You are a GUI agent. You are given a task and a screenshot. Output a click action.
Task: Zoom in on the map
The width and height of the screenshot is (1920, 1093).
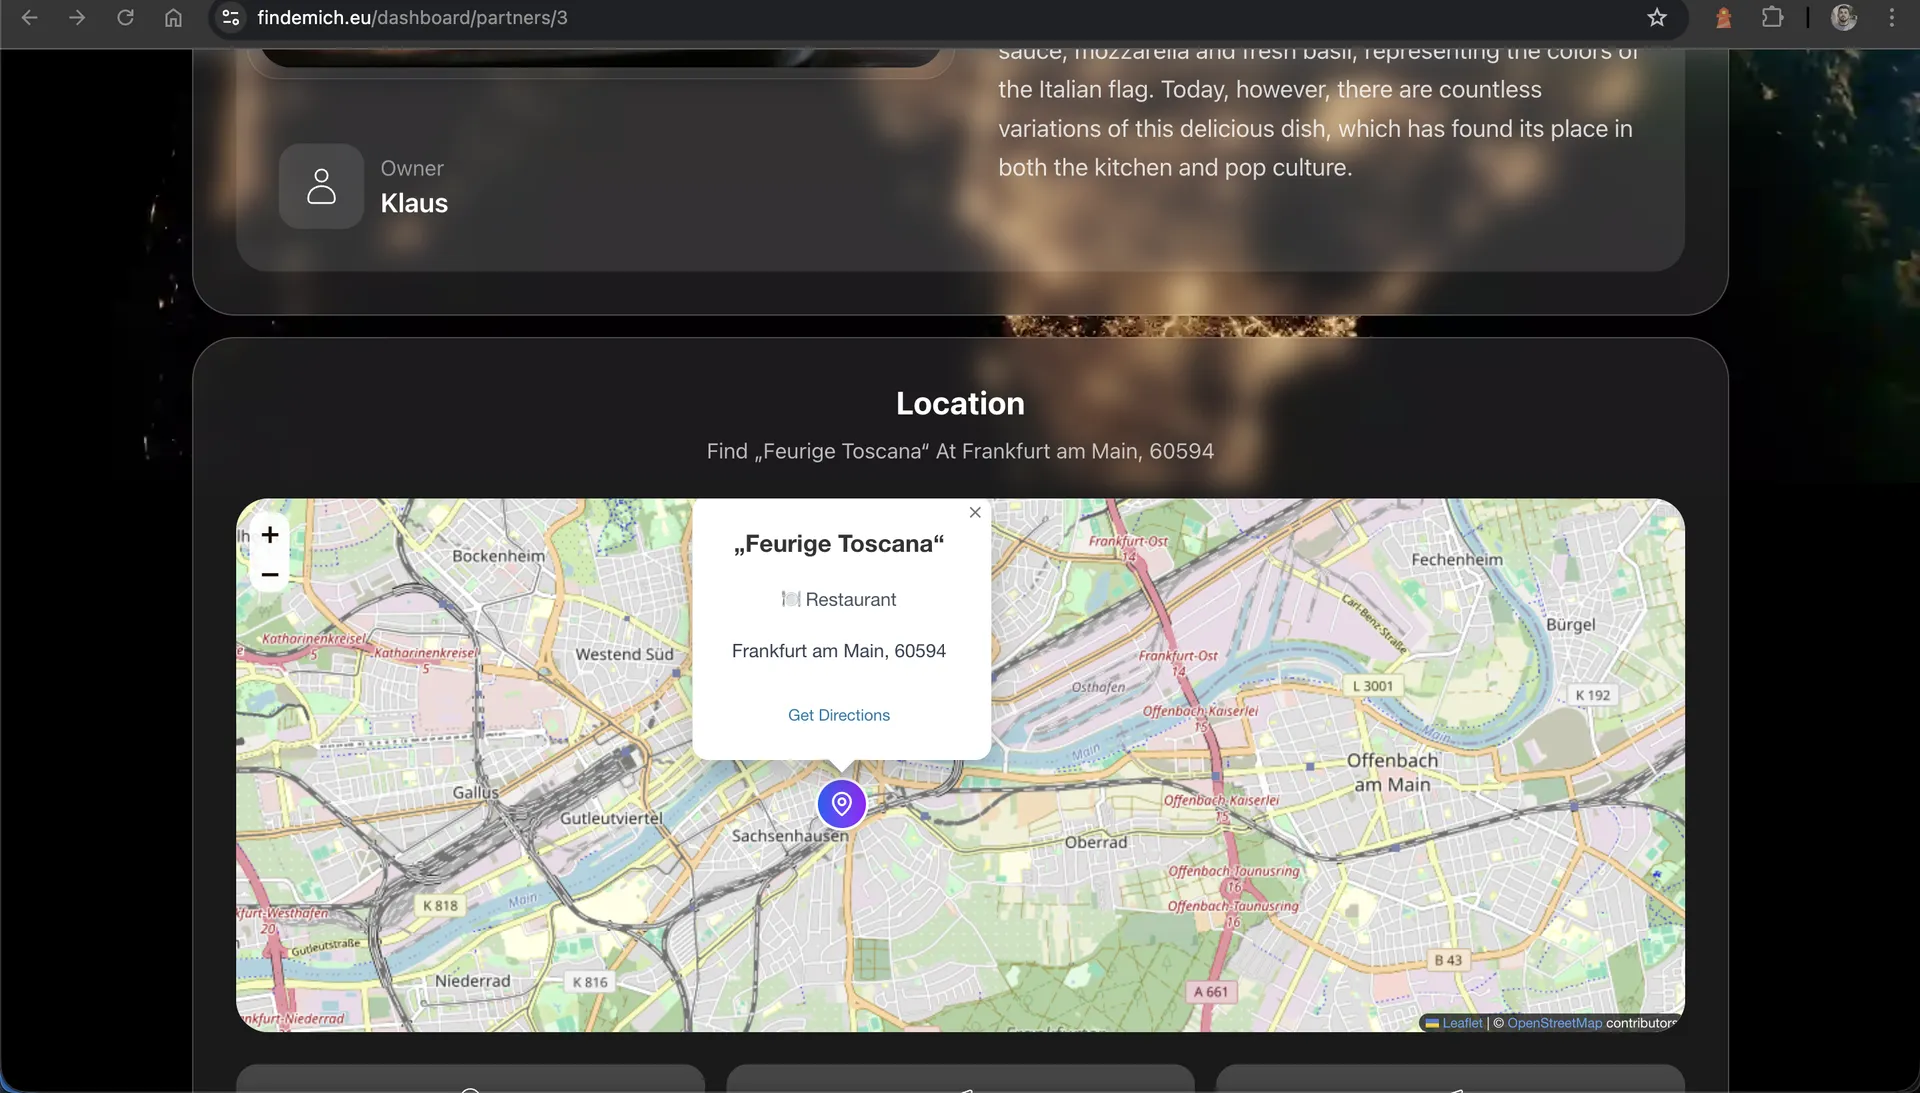point(270,535)
